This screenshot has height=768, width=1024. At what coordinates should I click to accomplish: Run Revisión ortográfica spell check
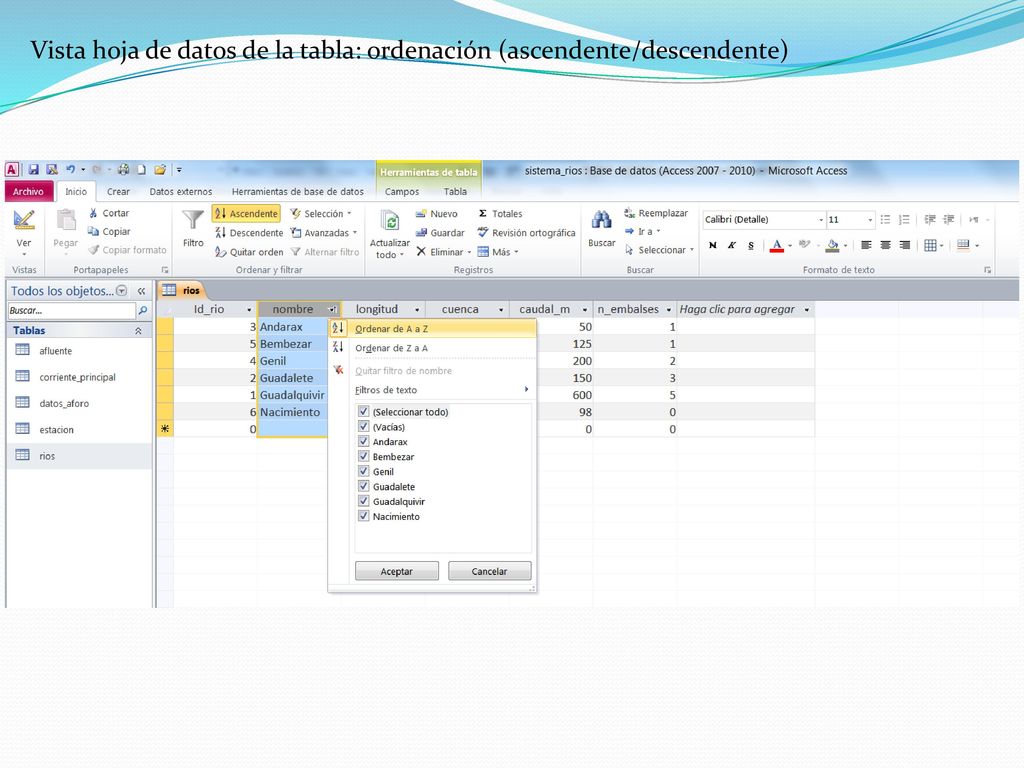click(x=526, y=232)
